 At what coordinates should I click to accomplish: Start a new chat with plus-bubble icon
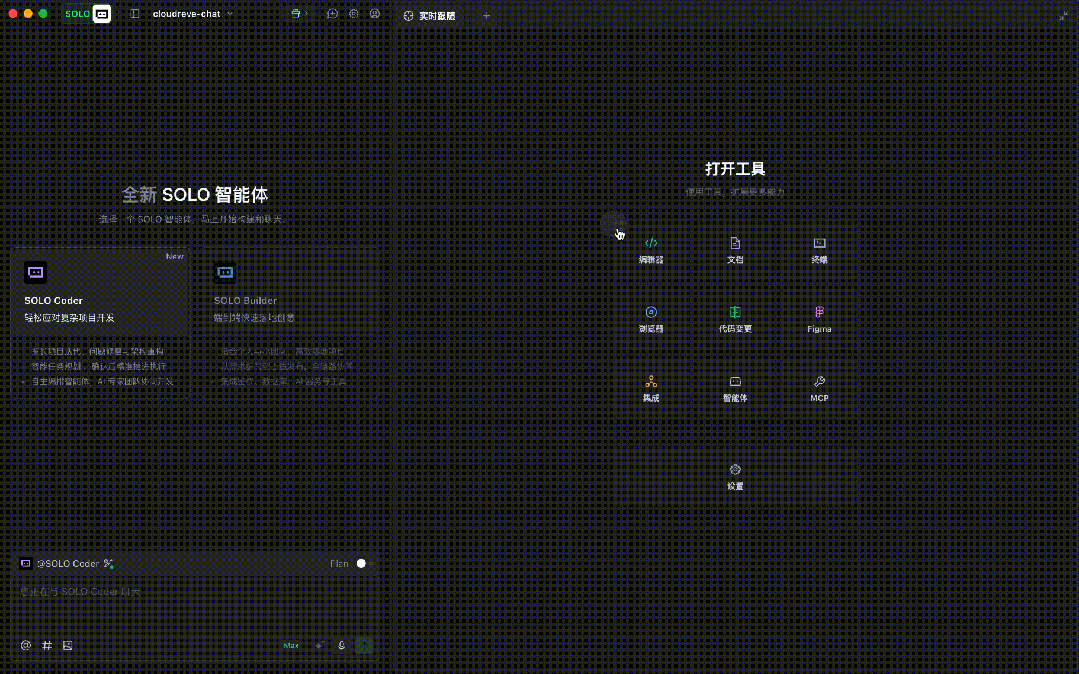click(332, 14)
